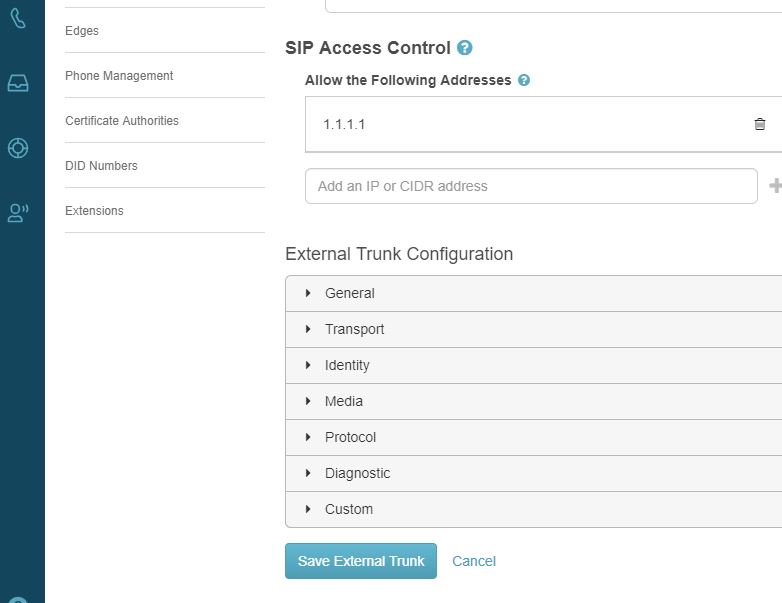Expand the Custom section

pos(348,509)
